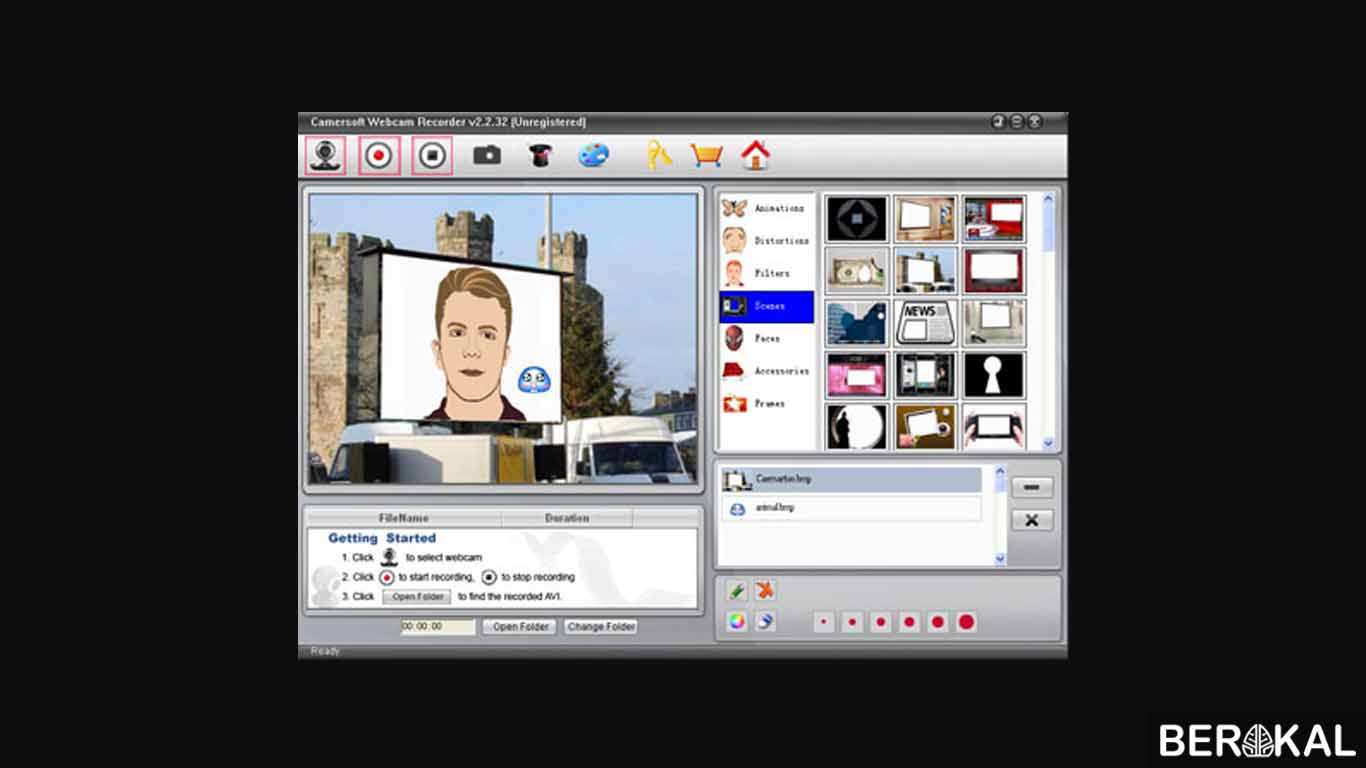Screen dimensions: 1366x768
Task: Go to homepage via house icon
Action: pos(756,154)
